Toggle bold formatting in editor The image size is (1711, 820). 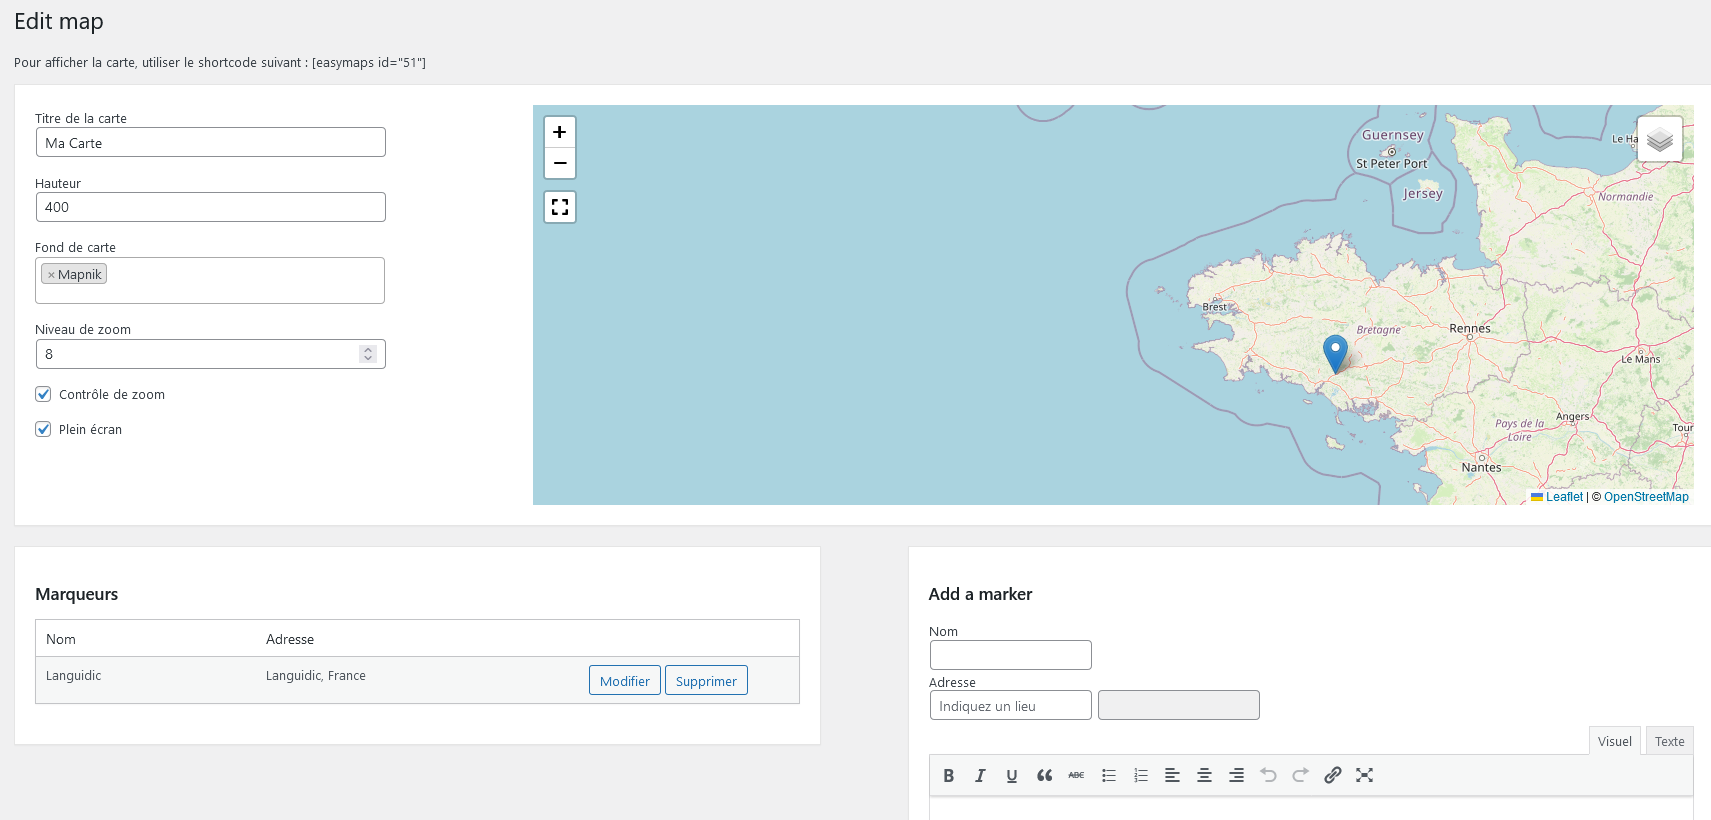pos(948,775)
